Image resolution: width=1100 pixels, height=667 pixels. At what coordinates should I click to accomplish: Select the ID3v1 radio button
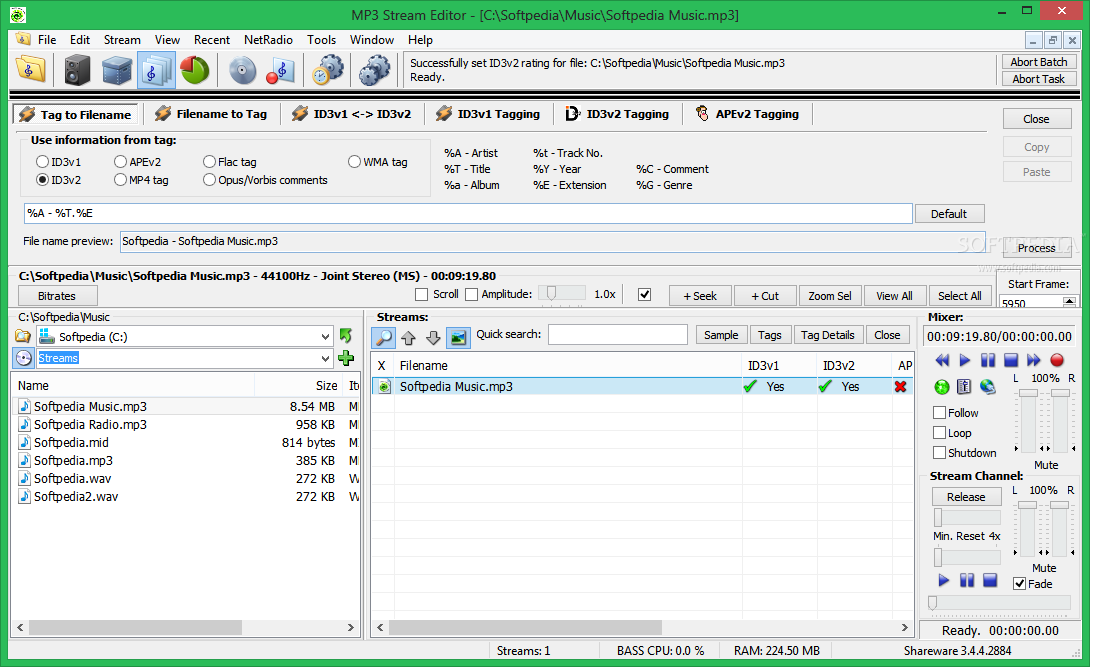pyautogui.click(x=42, y=162)
